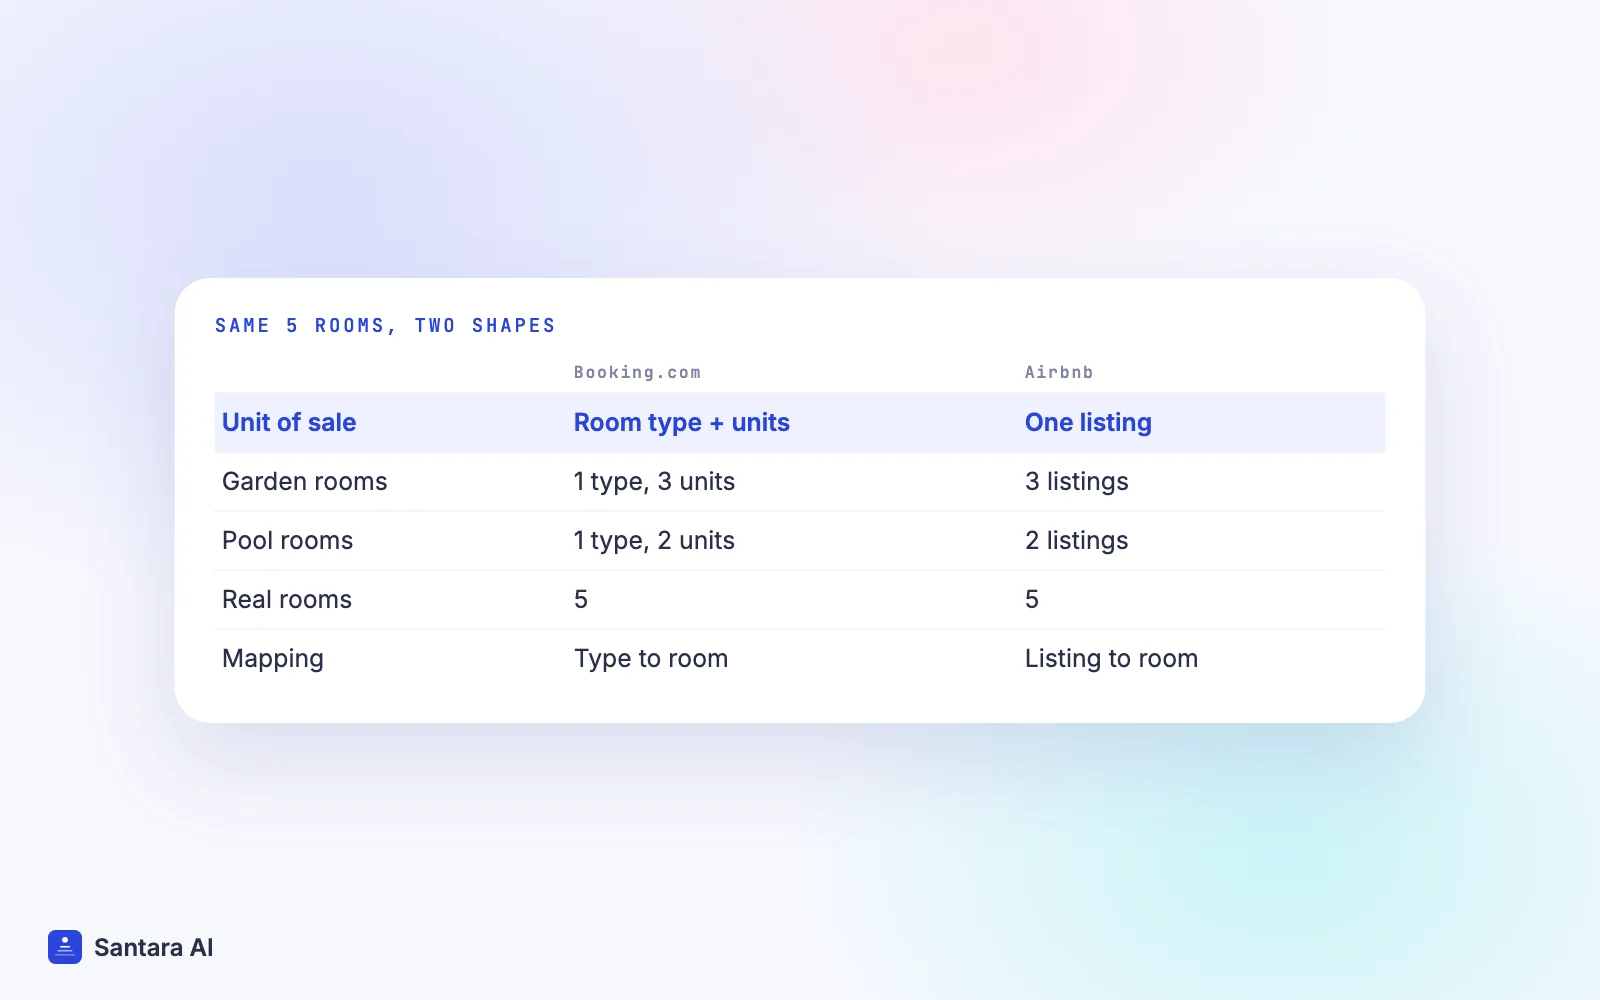1600x1000 pixels.
Task: Click the 'One listing' header cell
Action: pyautogui.click(x=1088, y=423)
